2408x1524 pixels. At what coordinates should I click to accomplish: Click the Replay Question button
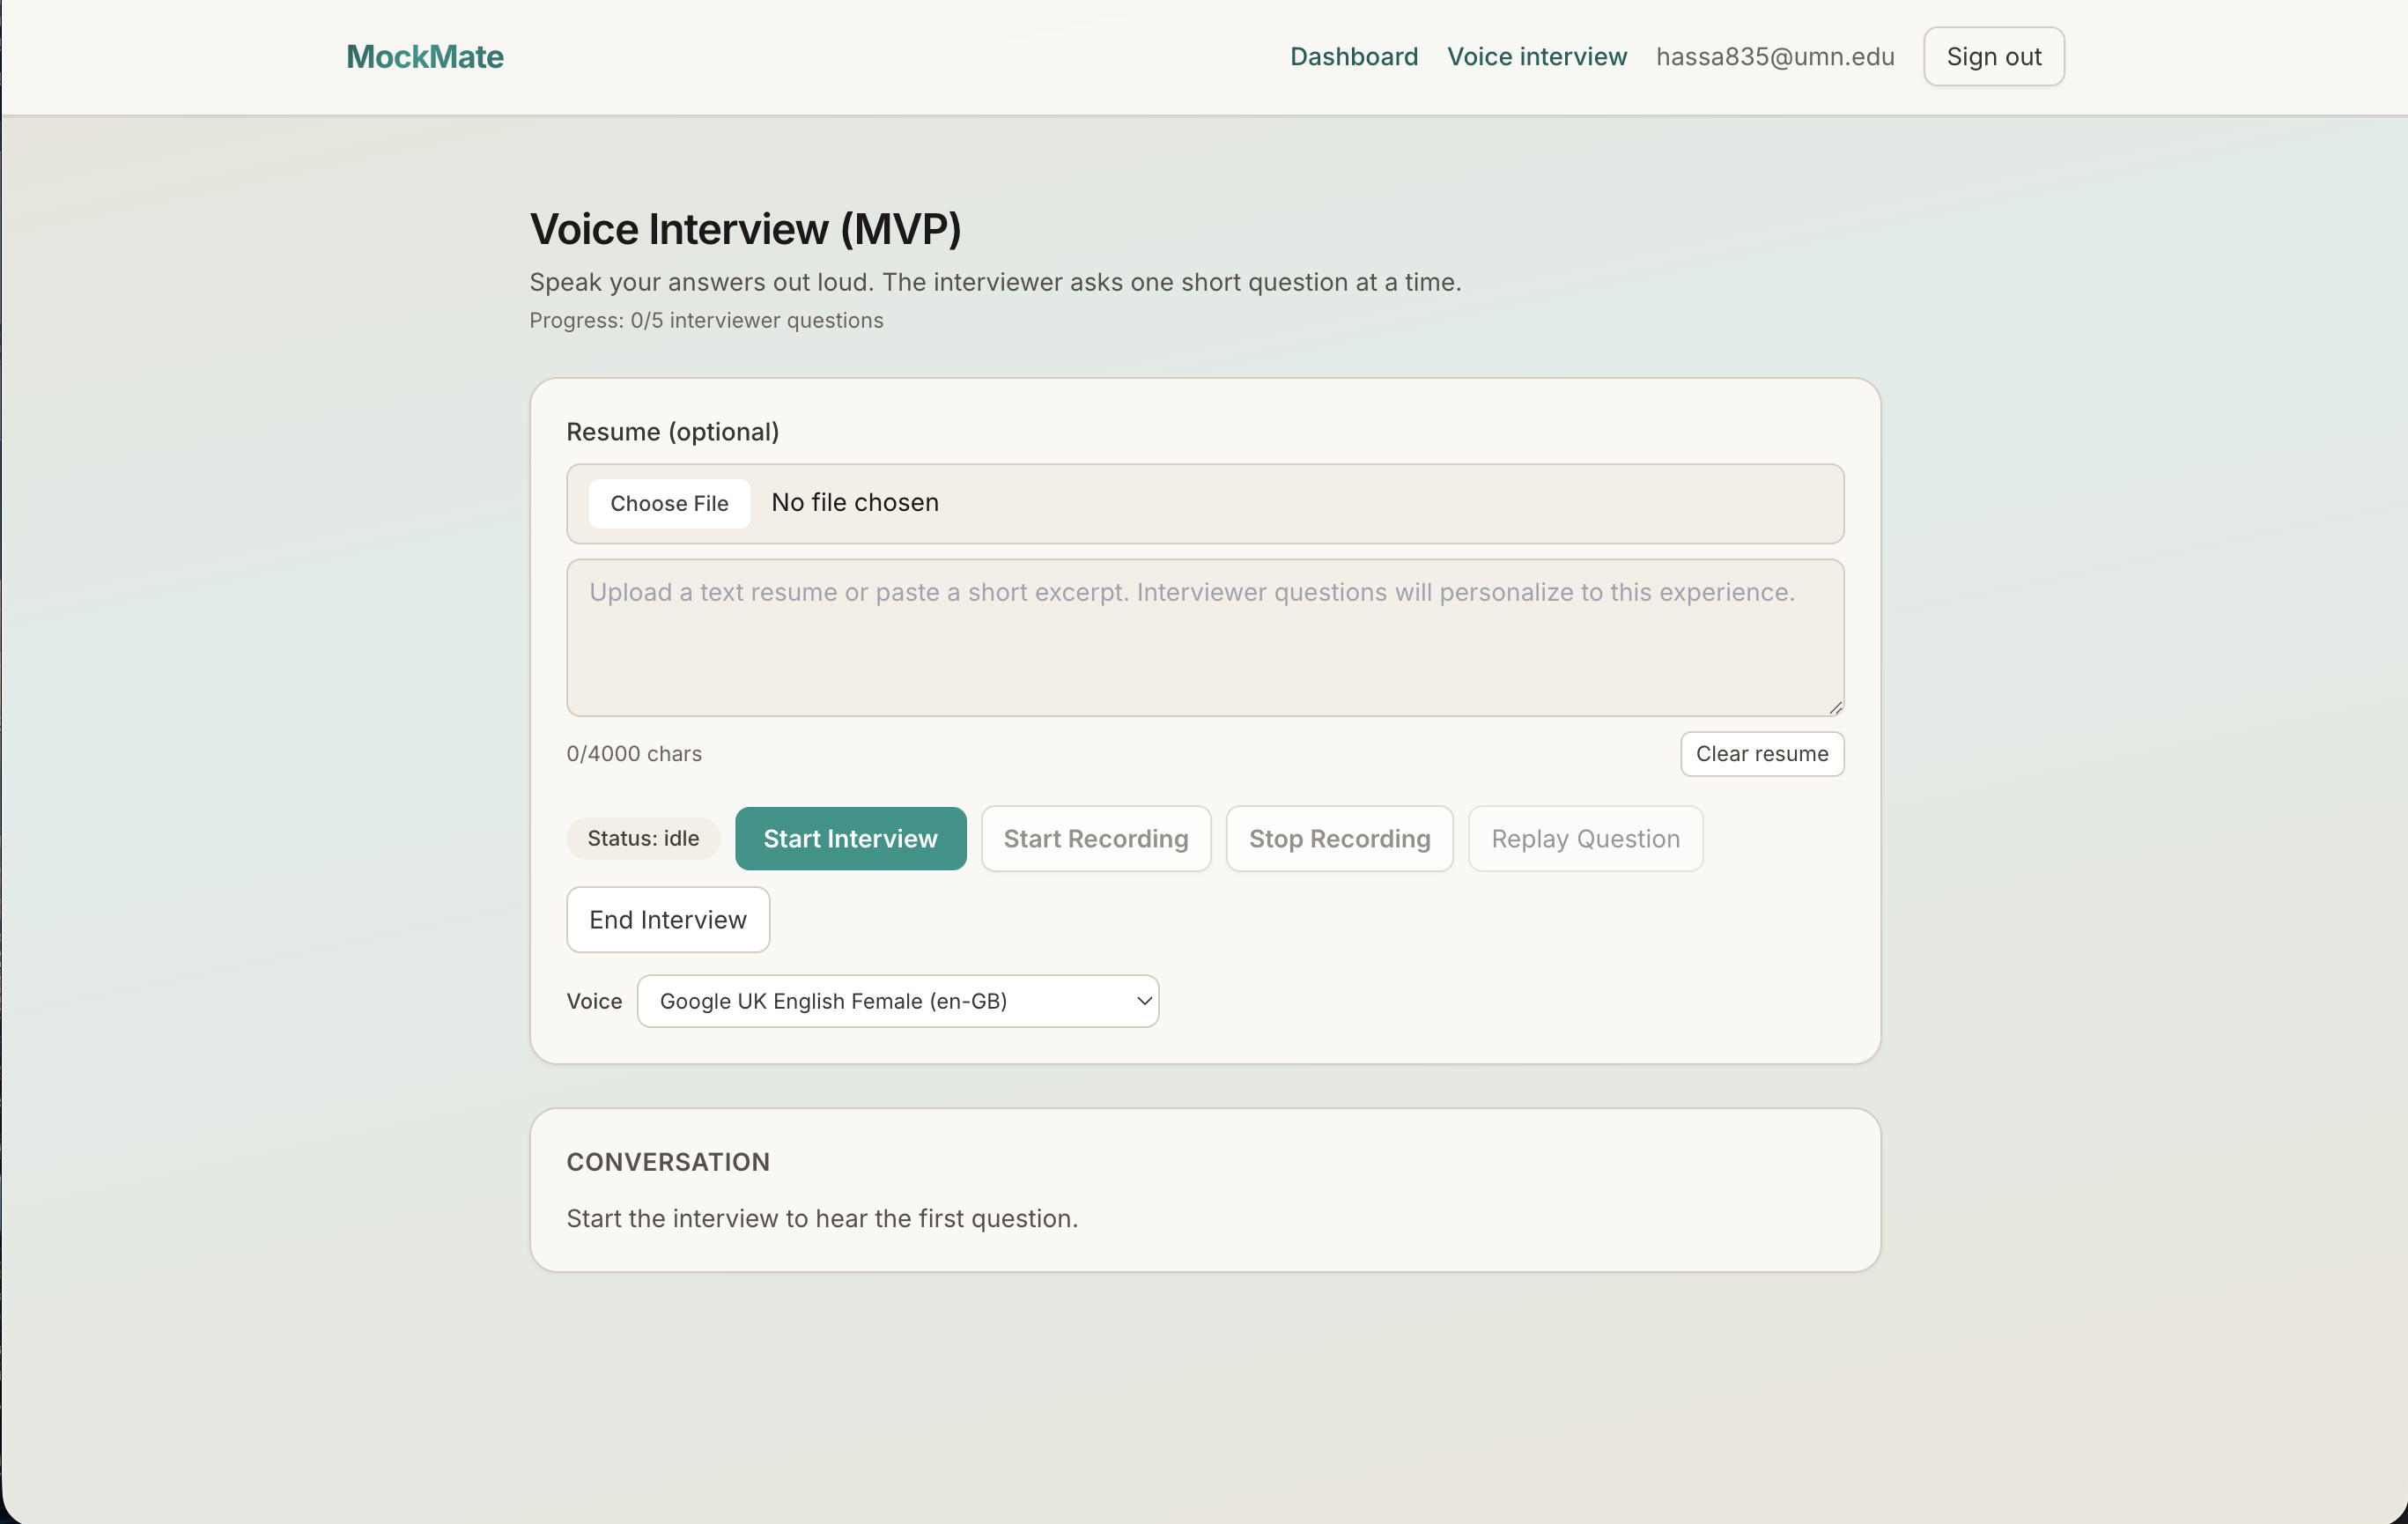[x=1584, y=838]
